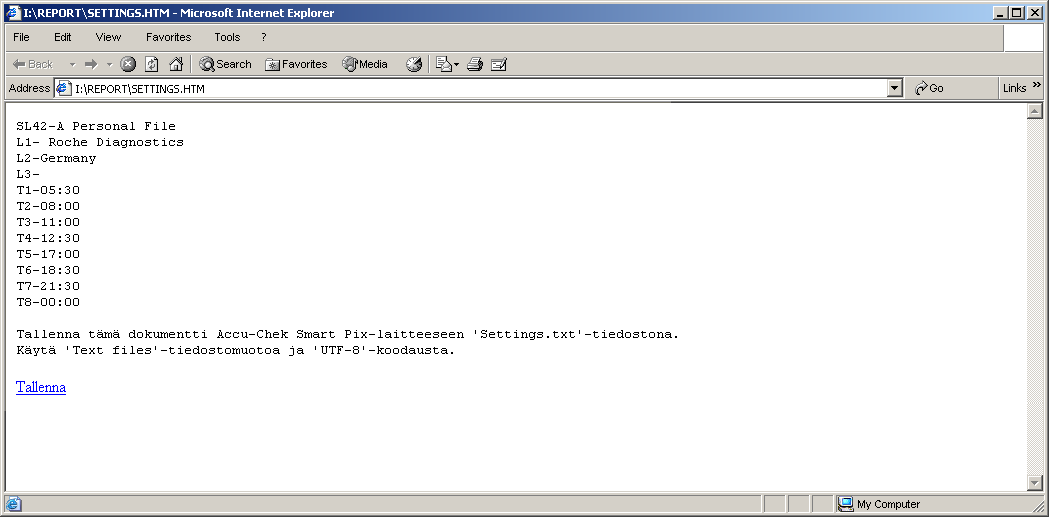Click the Tallenna link
The width and height of the screenshot is (1049, 517).
point(41,387)
